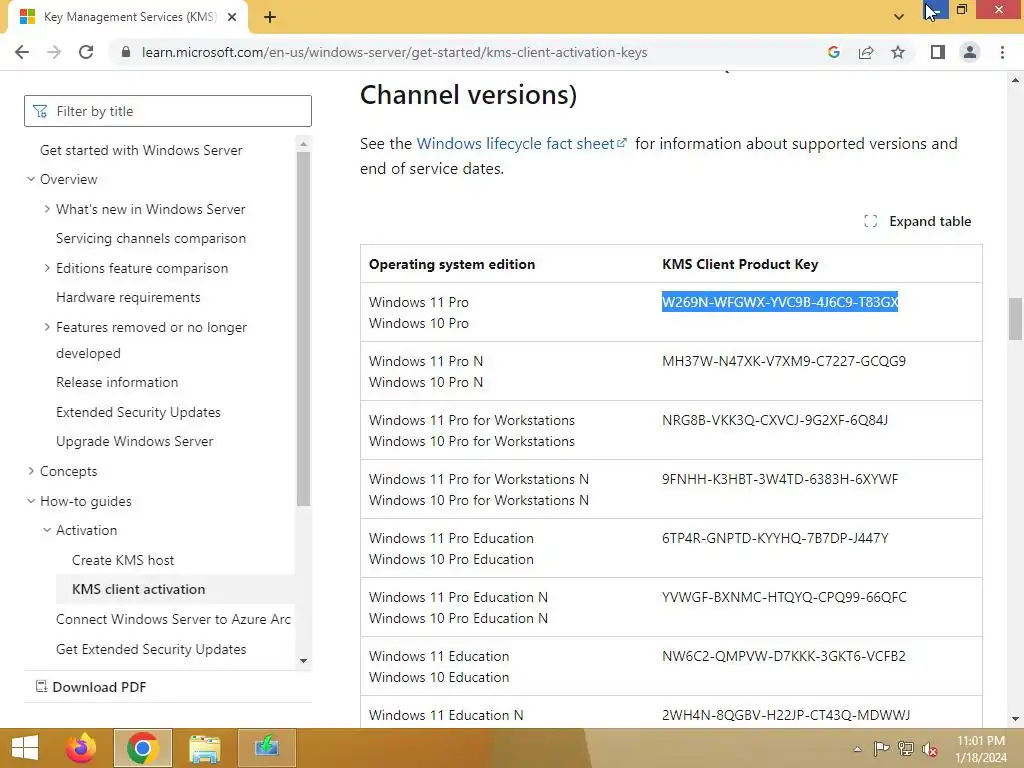Click Download PDF button

point(90,687)
